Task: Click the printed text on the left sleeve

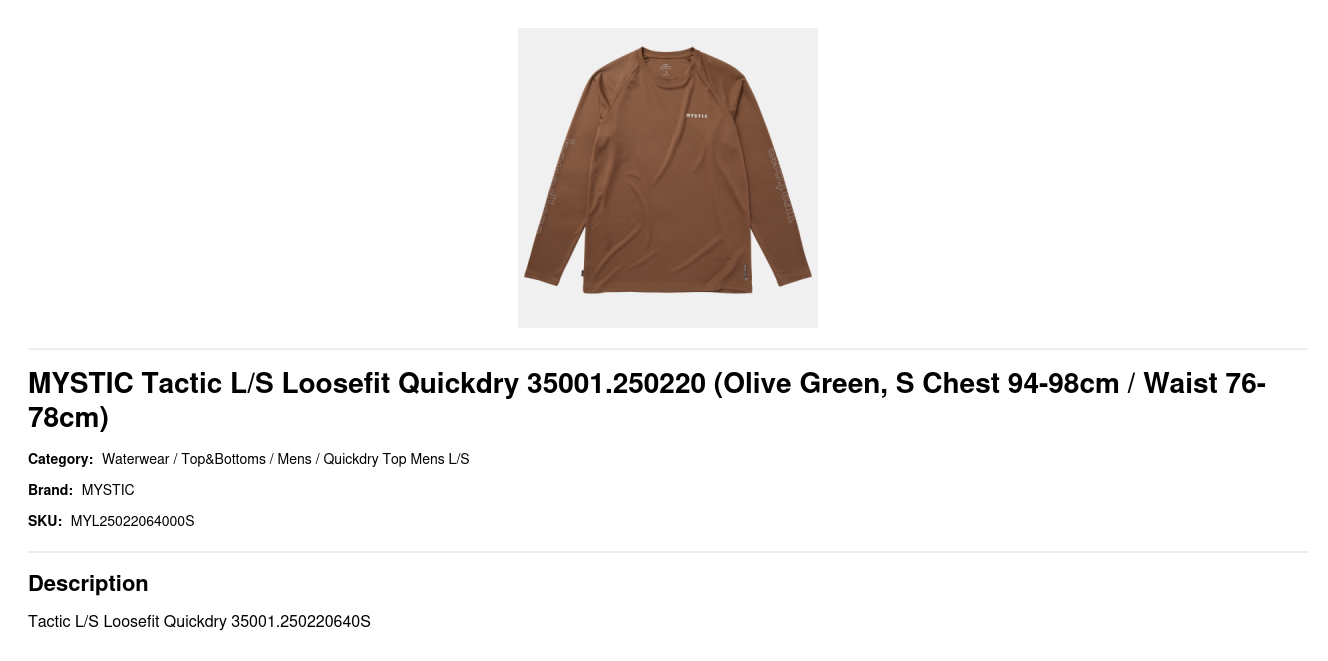Action: pos(555,185)
